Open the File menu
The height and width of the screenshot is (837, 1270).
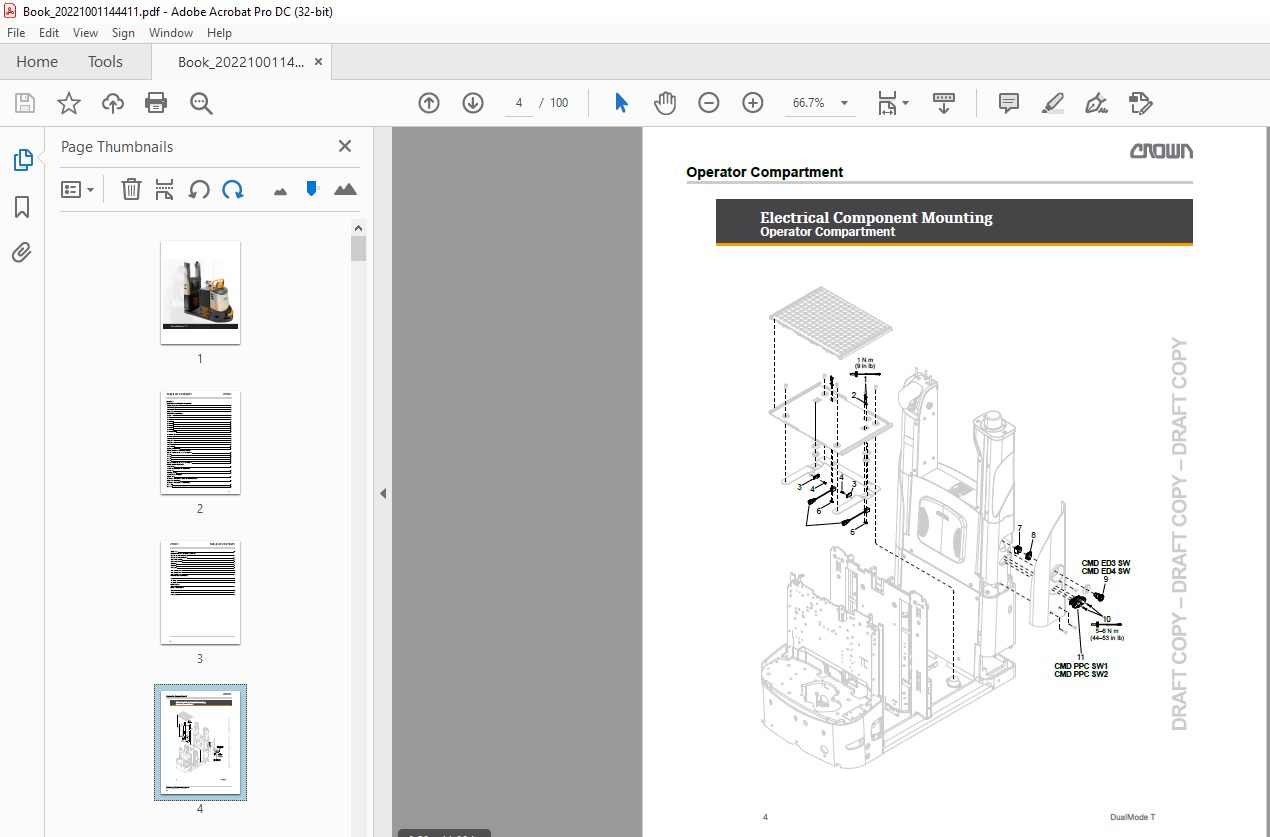click(16, 33)
